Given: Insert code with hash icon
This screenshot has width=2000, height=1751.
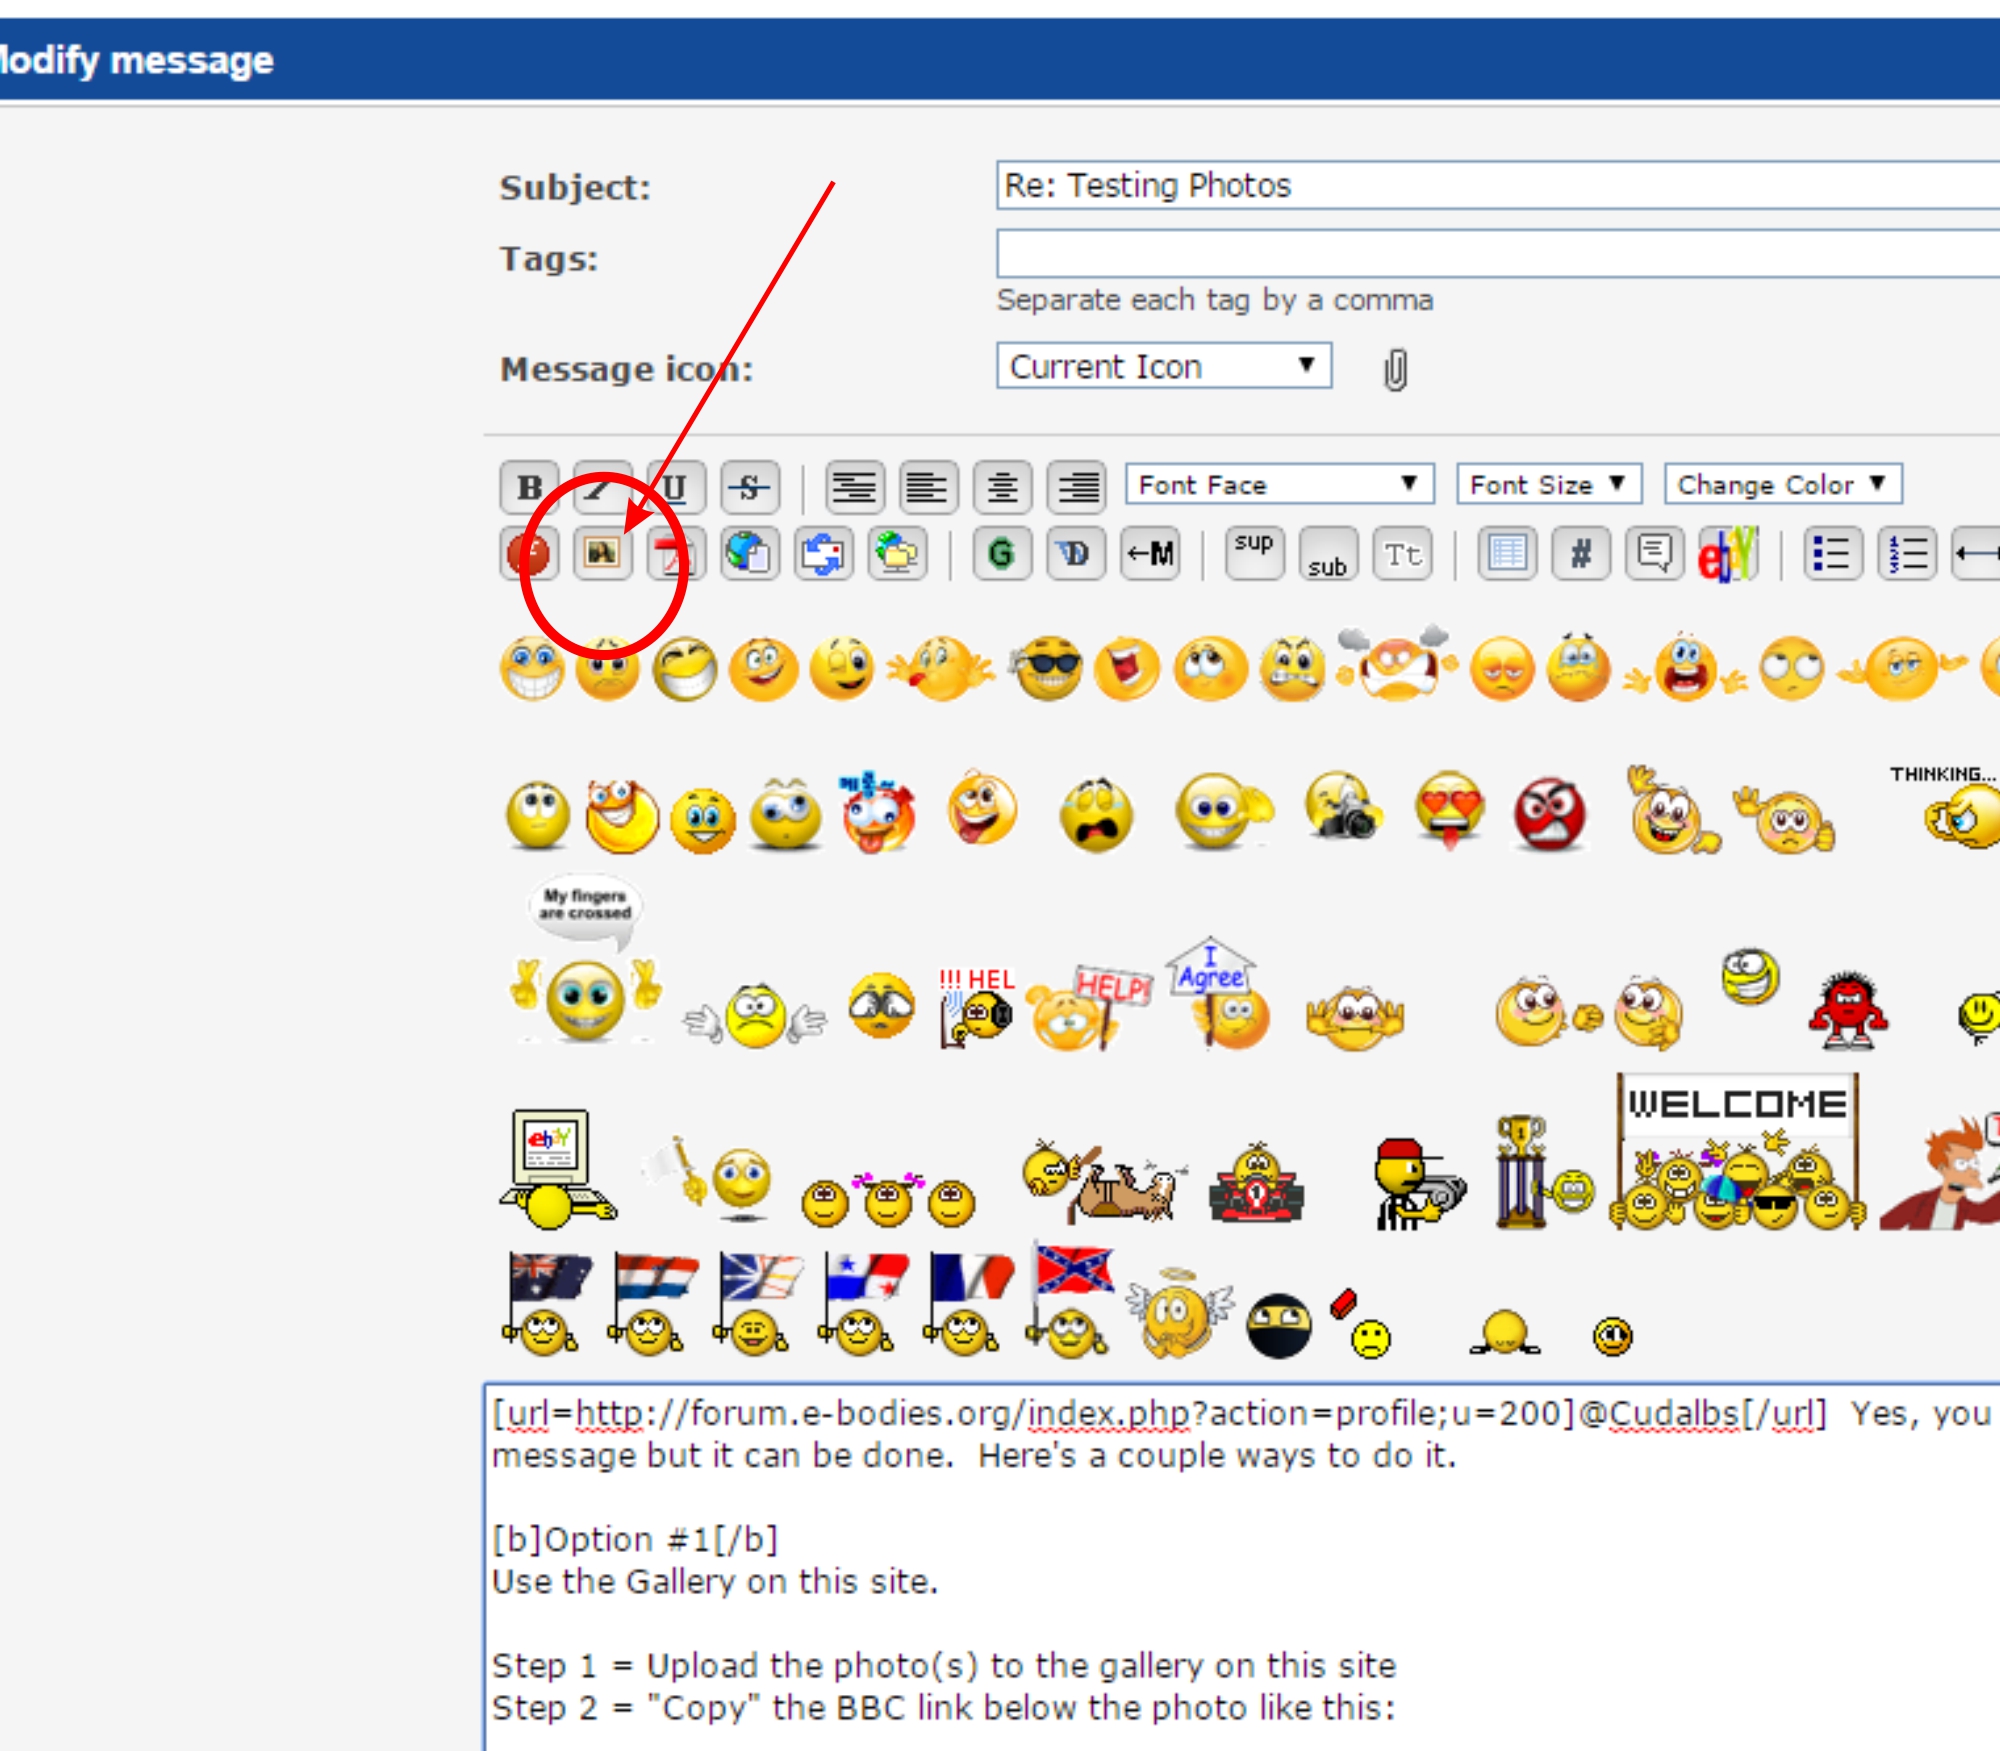Looking at the screenshot, I should [1581, 554].
